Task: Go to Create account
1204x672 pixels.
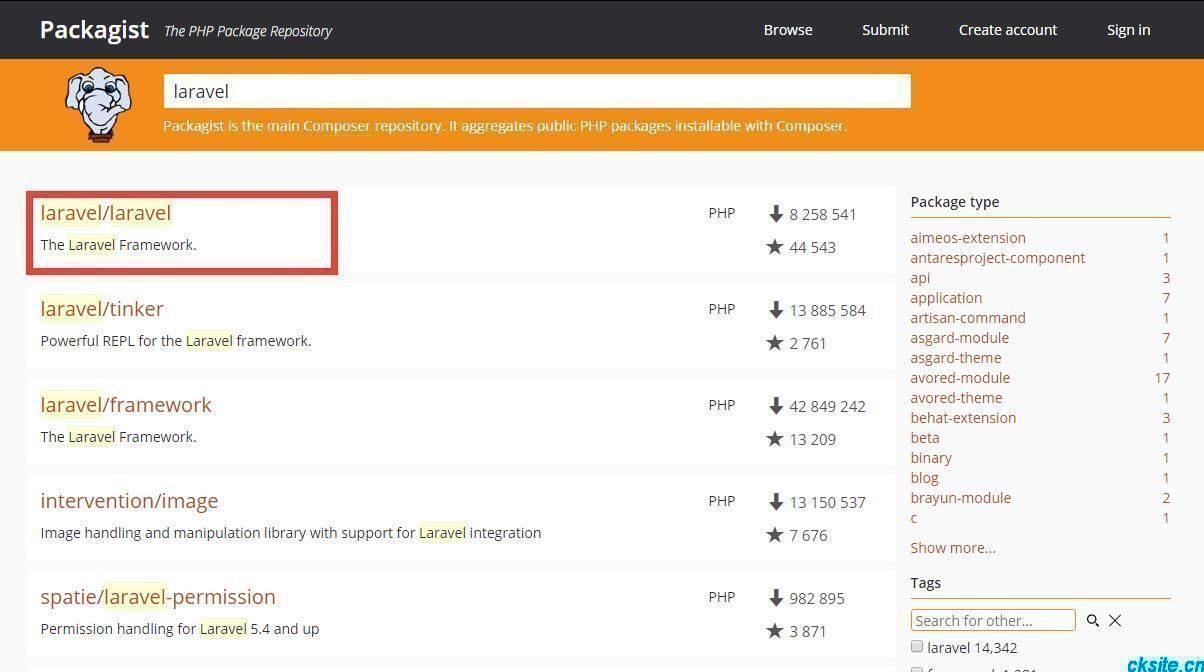Action: (1008, 30)
